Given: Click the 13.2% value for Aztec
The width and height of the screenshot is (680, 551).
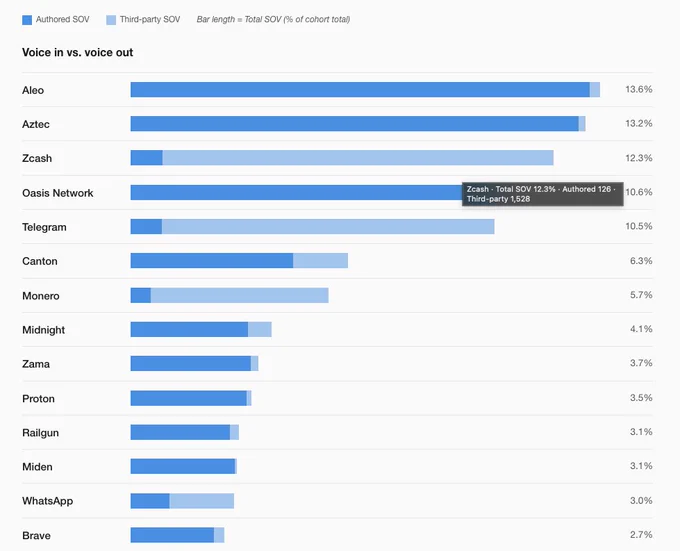Looking at the screenshot, I should (639, 124).
